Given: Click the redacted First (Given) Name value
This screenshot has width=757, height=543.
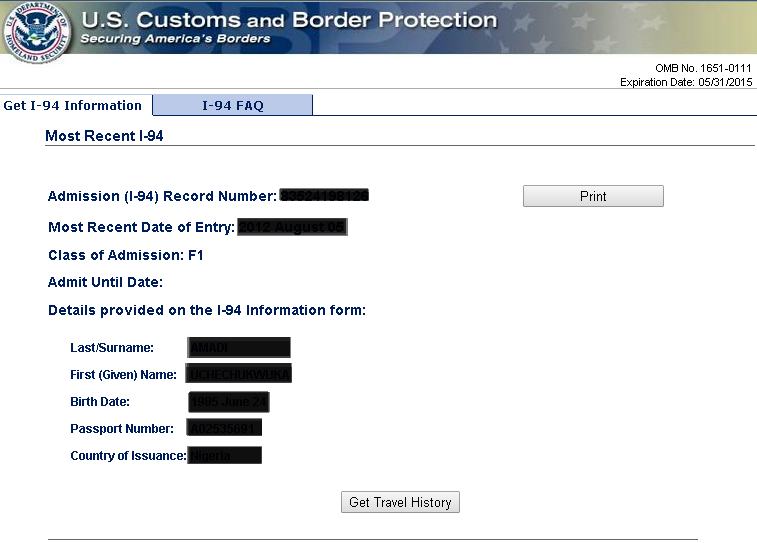Looking at the screenshot, I should 239,374.
